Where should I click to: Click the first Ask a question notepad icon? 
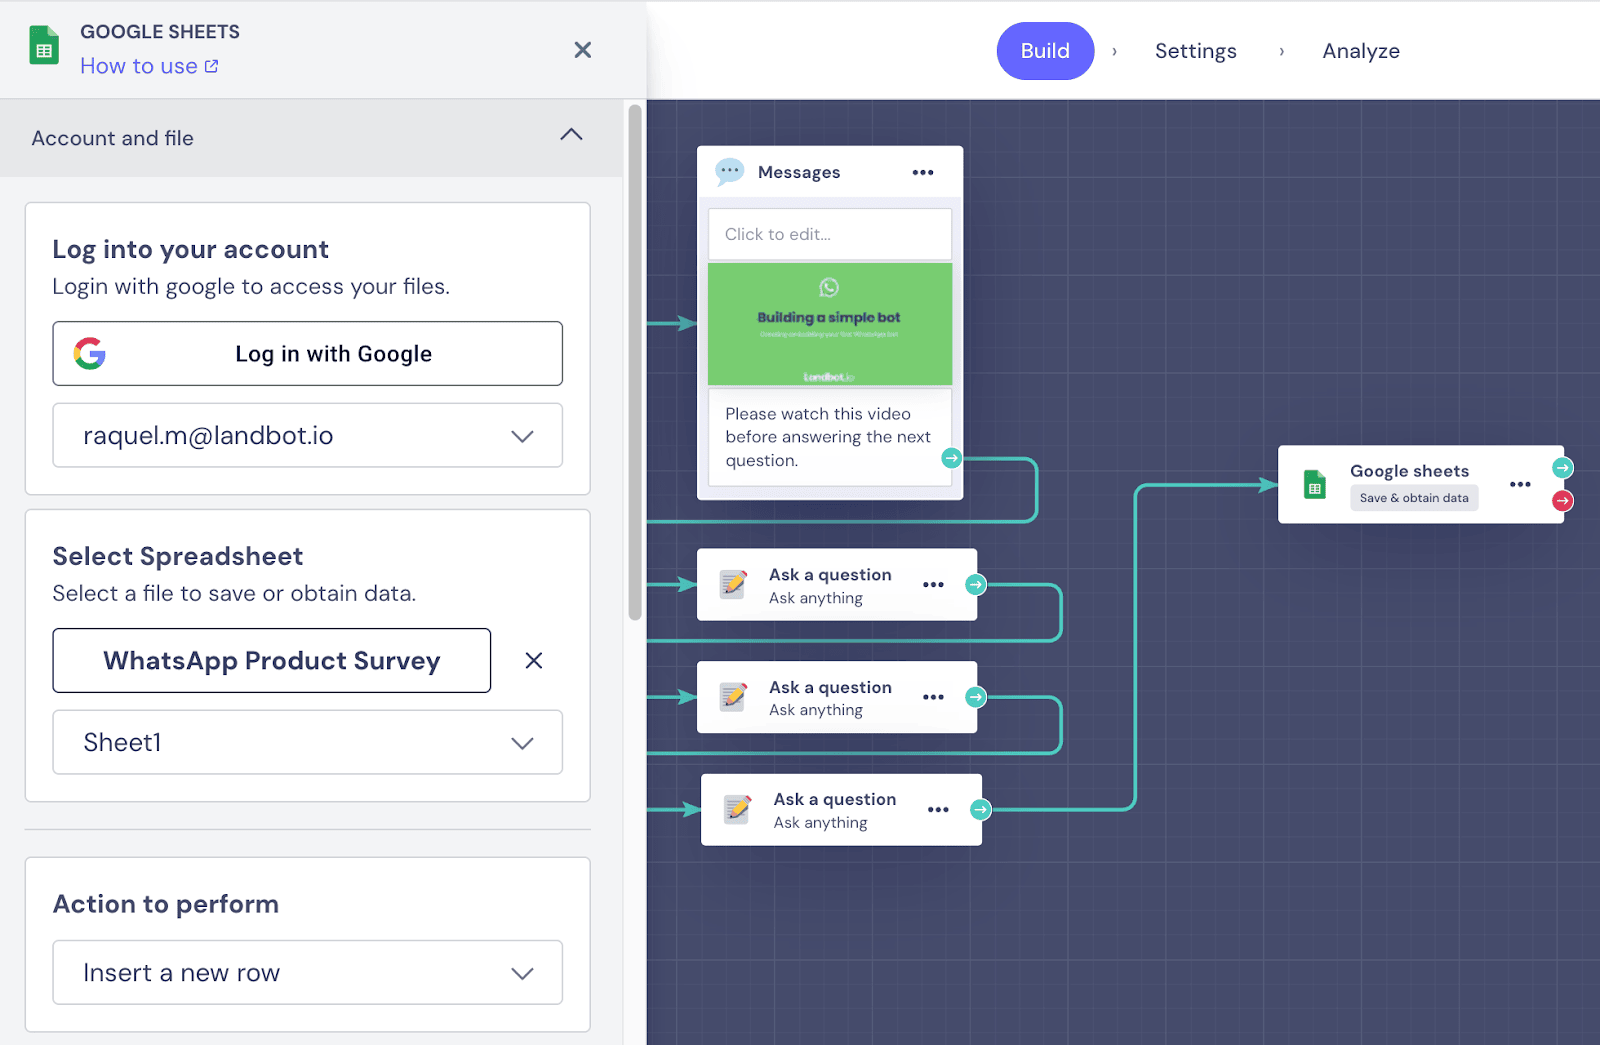733,584
